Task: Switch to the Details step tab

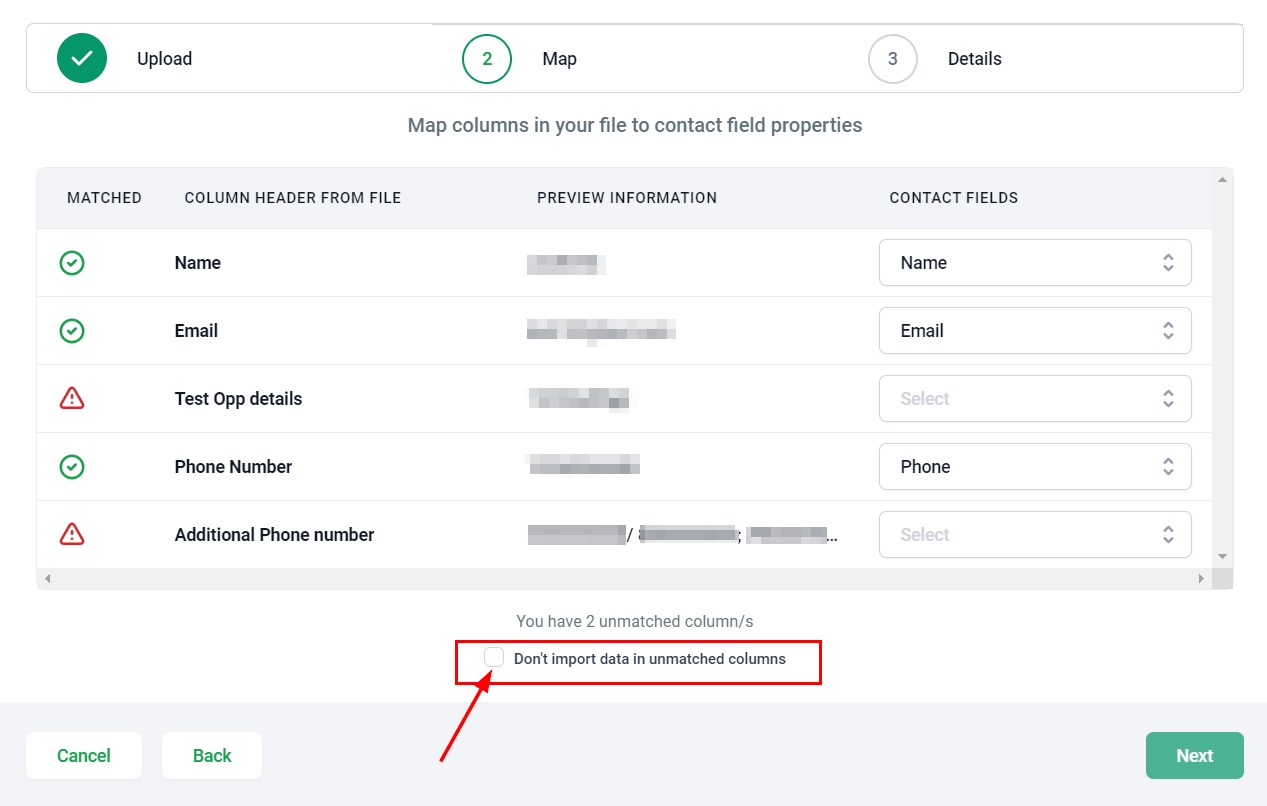Action: click(974, 59)
